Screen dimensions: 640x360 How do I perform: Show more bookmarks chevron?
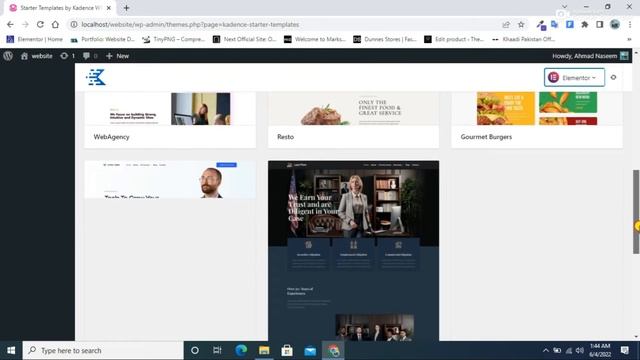[629, 39]
